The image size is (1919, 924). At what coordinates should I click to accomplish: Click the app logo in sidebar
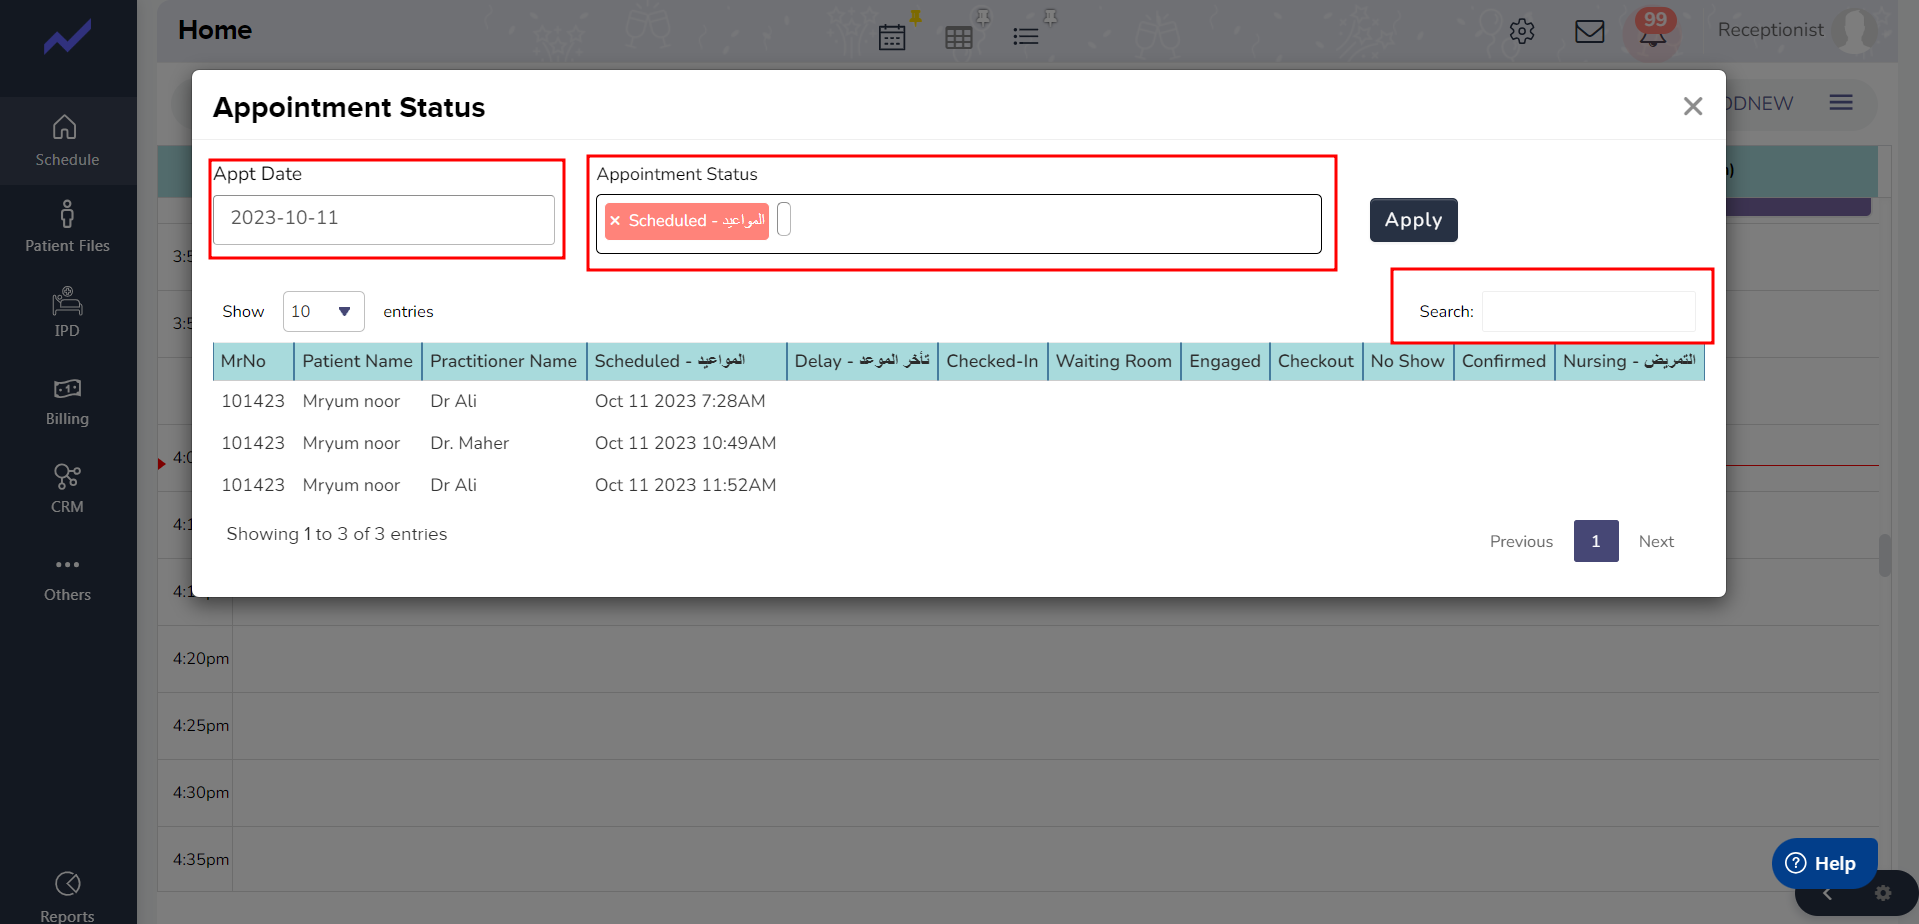click(x=67, y=39)
